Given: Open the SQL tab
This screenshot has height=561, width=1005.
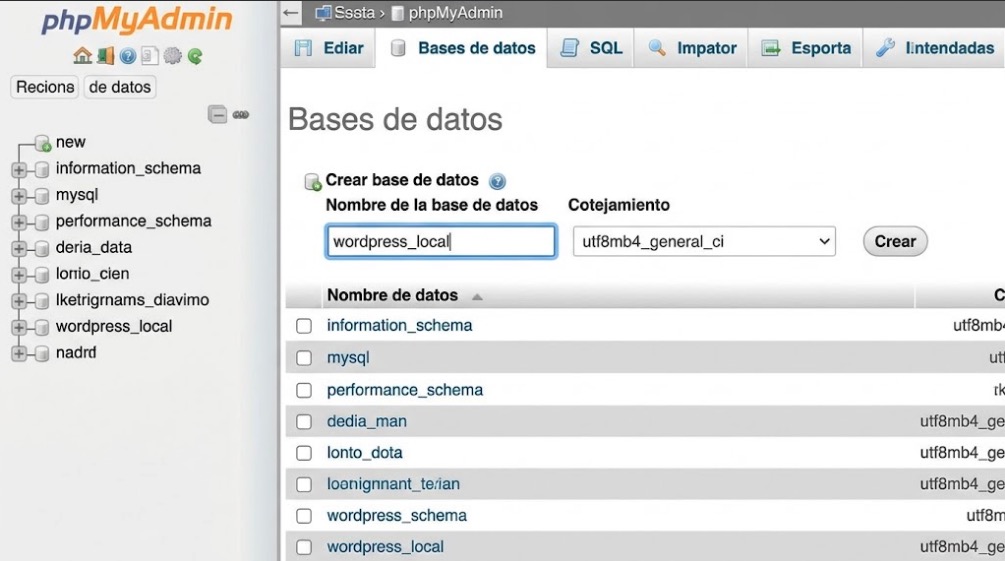Looking at the screenshot, I should (590, 48).
